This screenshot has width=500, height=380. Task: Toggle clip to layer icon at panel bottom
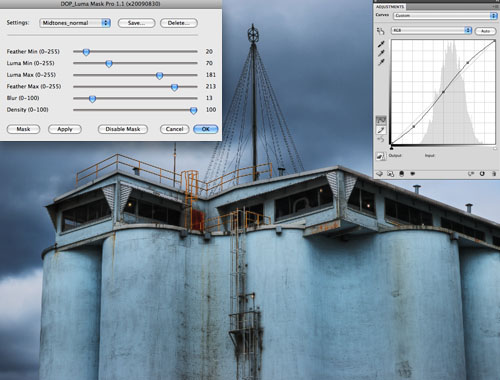click(401, 174)
